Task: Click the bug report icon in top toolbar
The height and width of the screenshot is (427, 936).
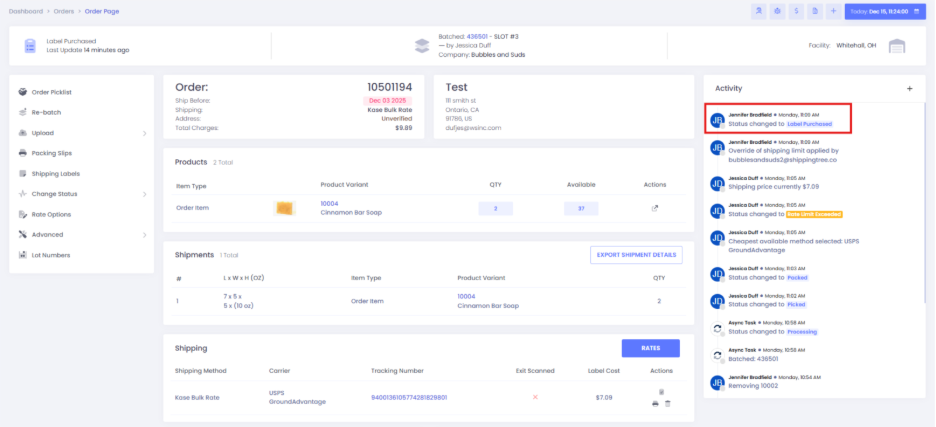Action: click(x=778, y=11)
